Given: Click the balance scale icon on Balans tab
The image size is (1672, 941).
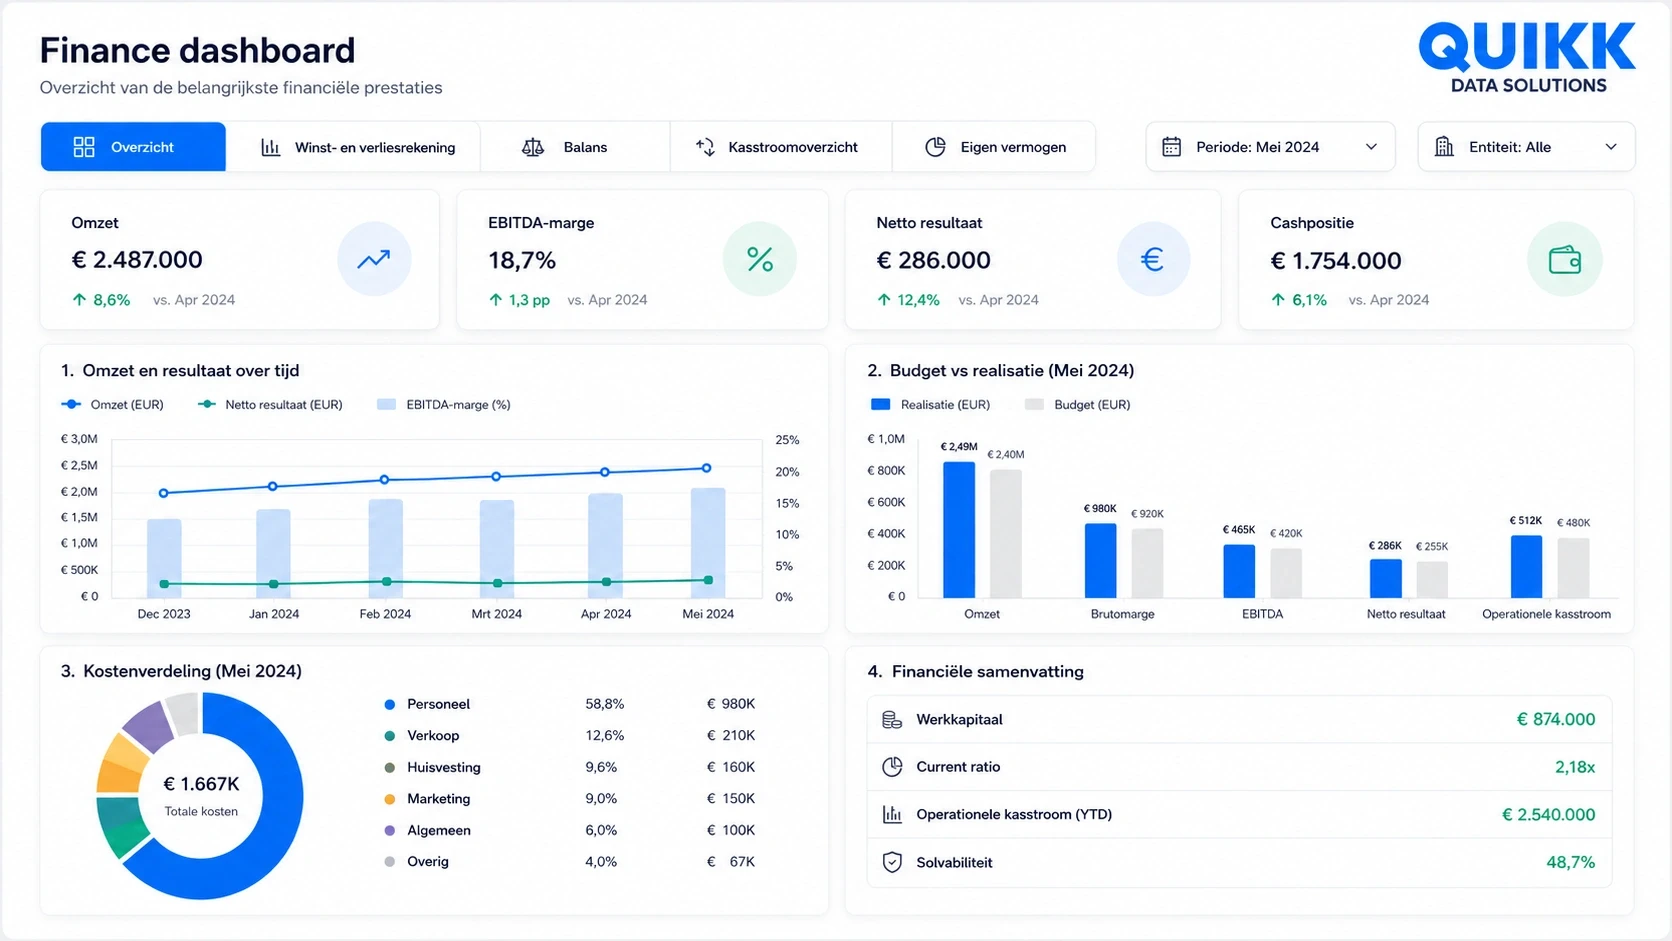Looking at the screenshot, I should [x=533, y=147].
